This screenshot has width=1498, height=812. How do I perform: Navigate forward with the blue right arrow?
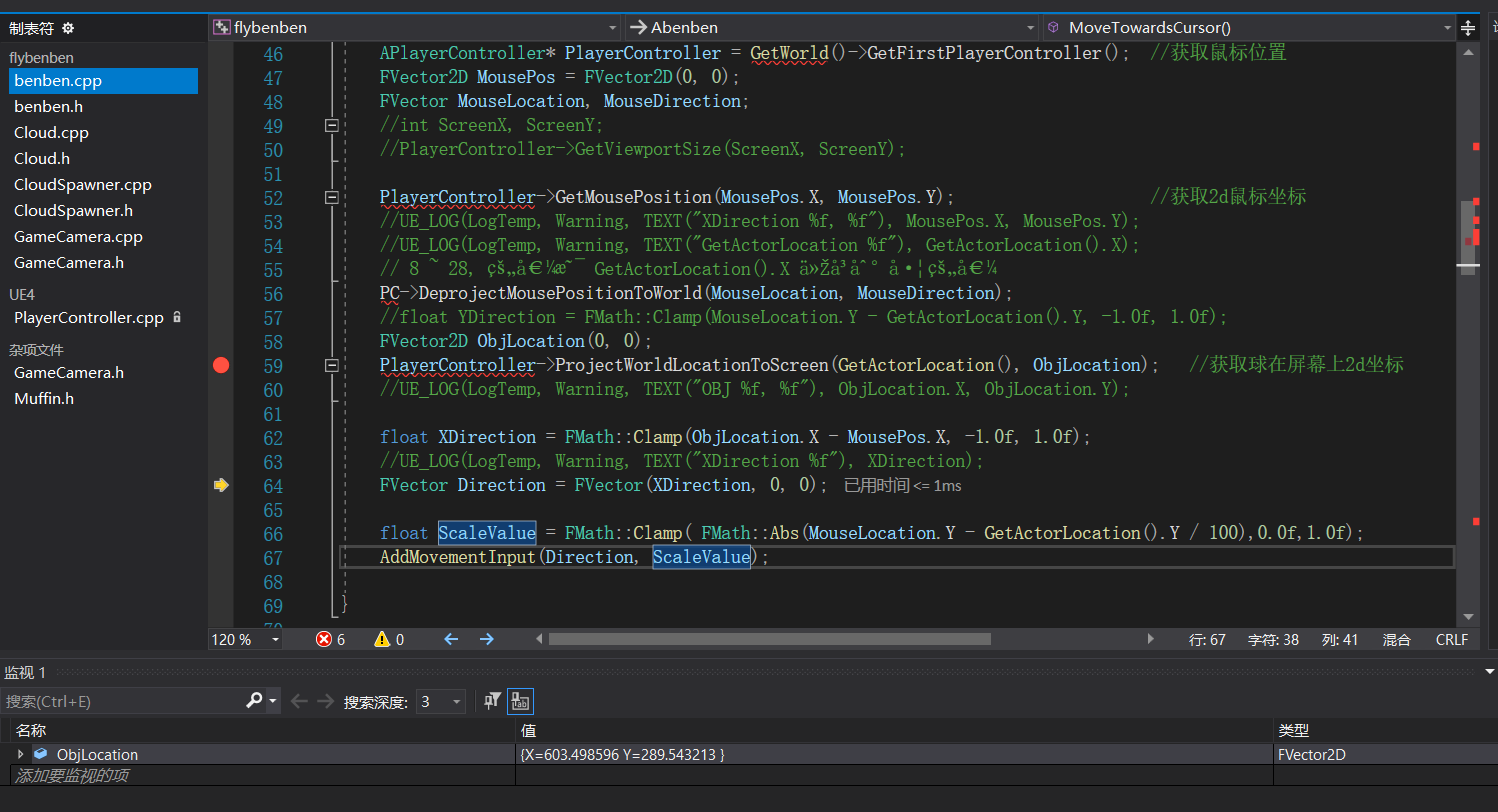pos(486,639)
